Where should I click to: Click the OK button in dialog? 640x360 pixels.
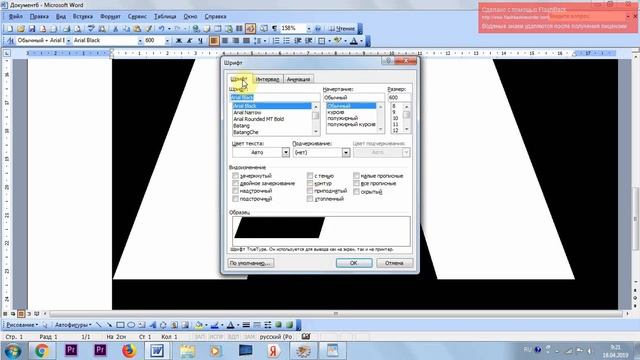point(354,263)
